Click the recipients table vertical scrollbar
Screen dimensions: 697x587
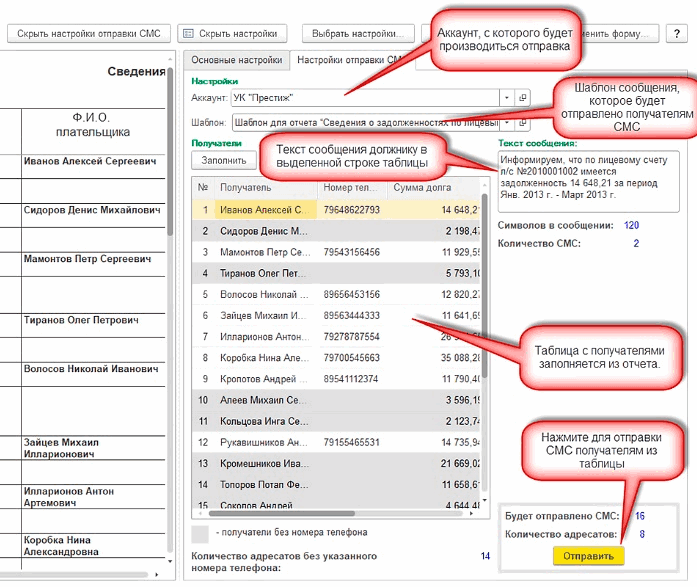click(x=485, y=284)
